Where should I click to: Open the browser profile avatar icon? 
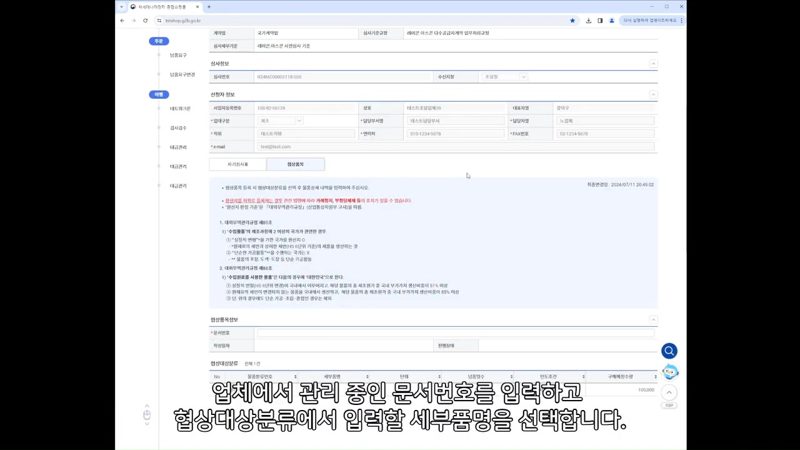pyautogui.click(x=612, y=21)
